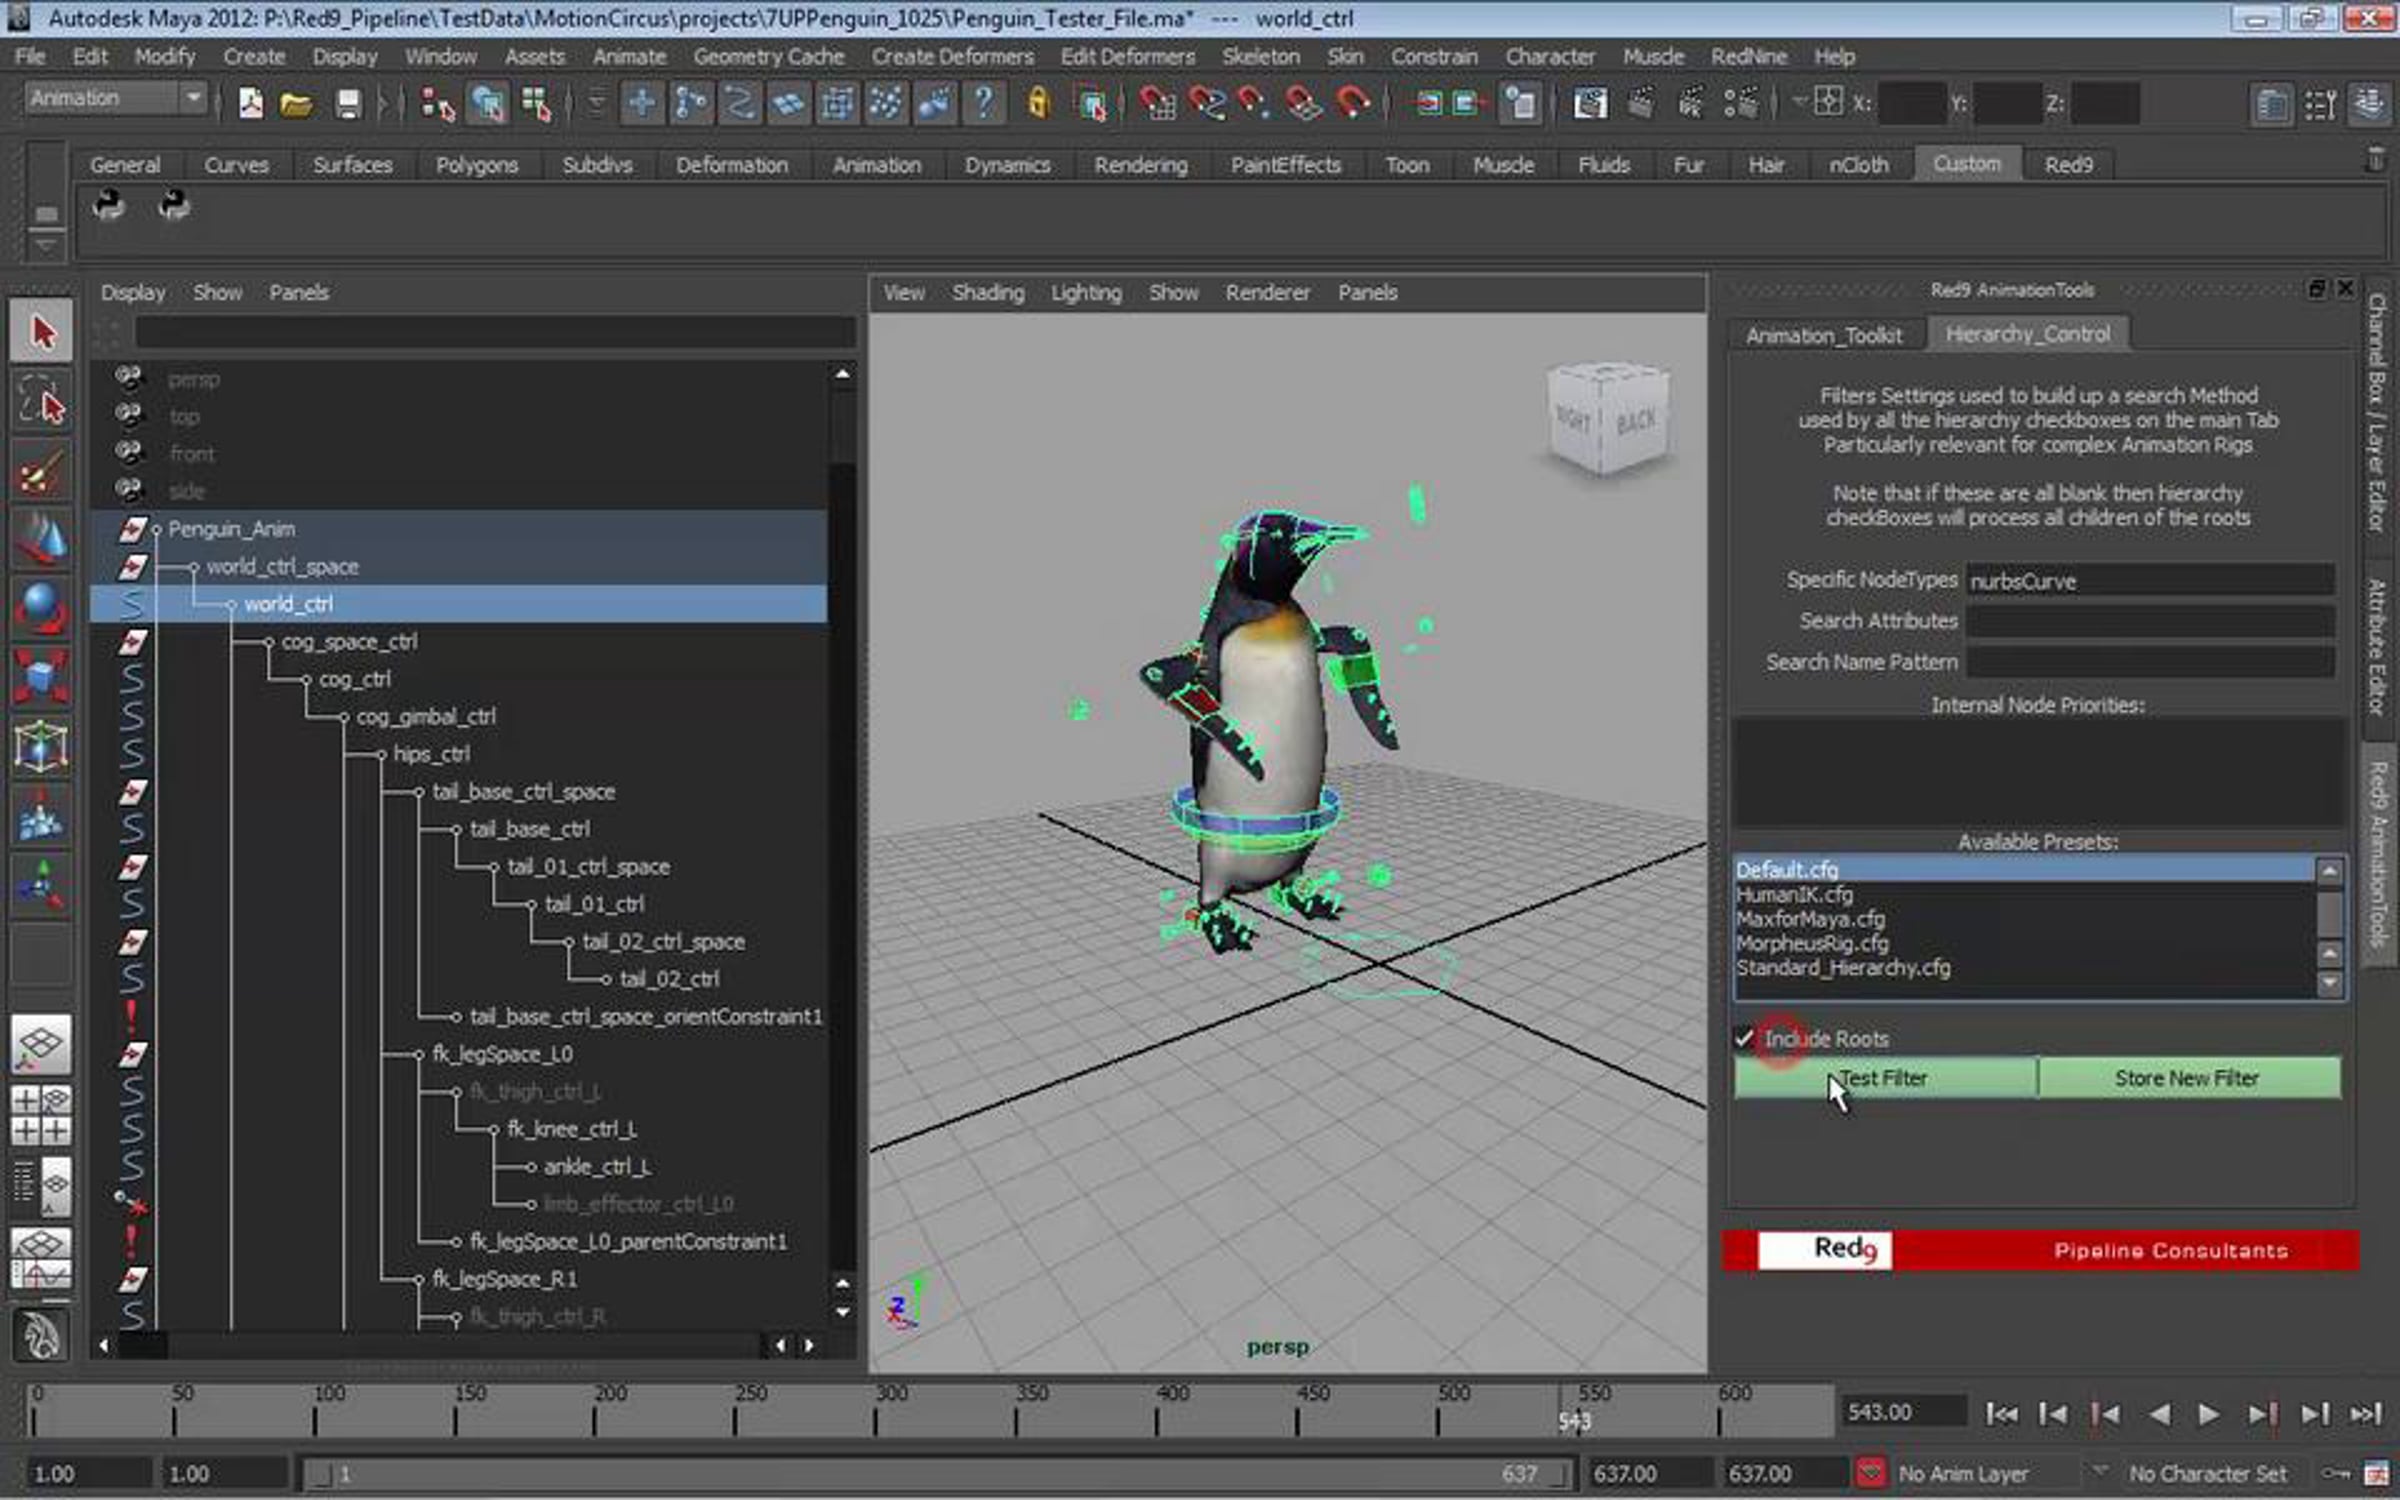Open the selection mask menu arrow

pyautogui.click(x=596, y=103)
